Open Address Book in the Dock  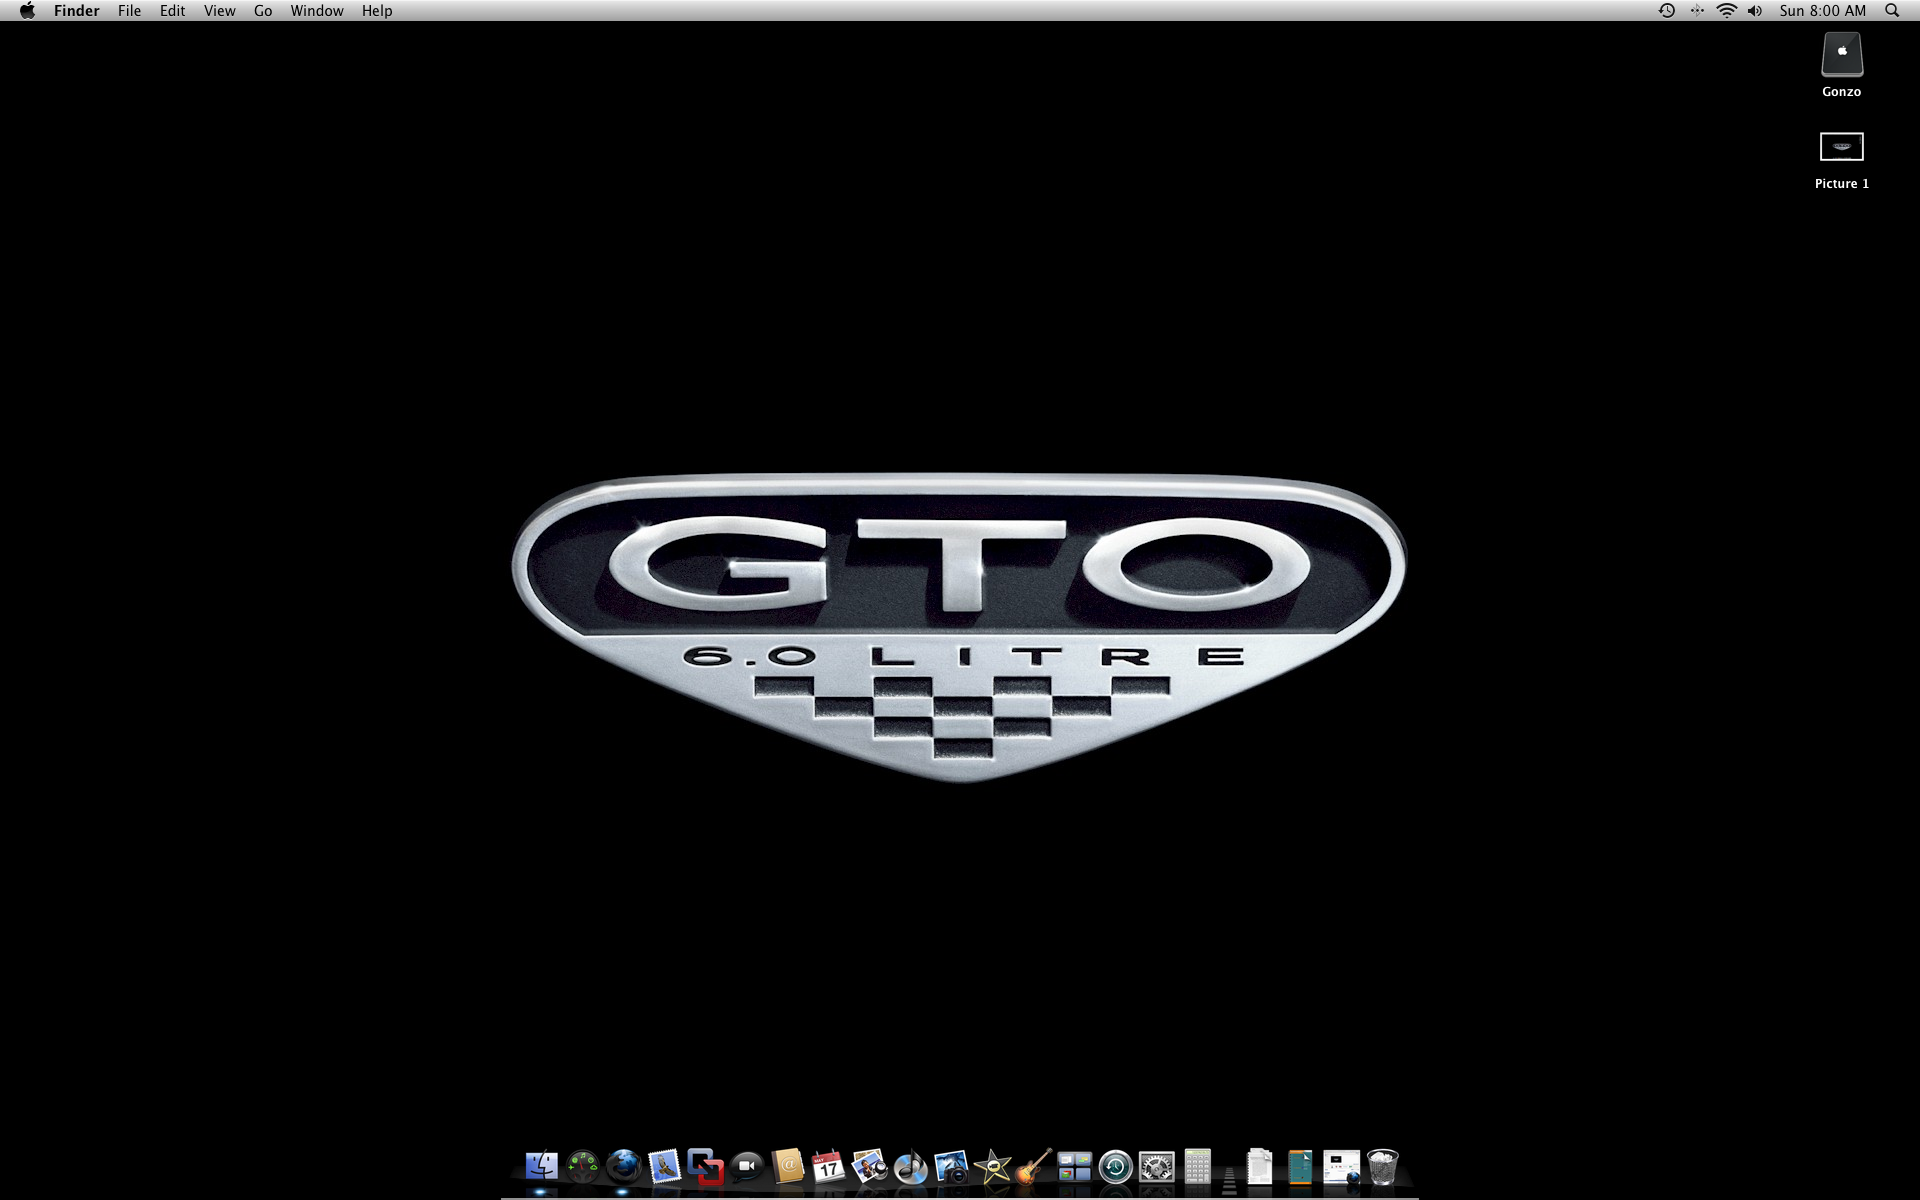(788, 1166)
